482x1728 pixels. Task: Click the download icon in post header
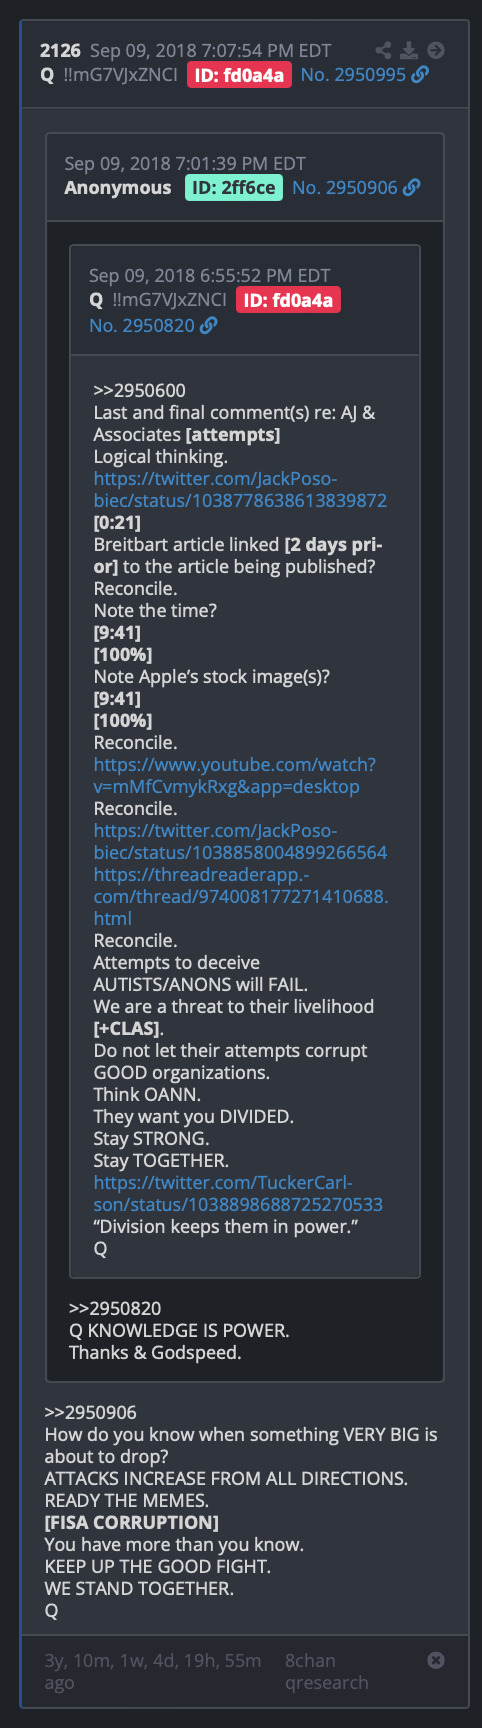coord(409,50)
